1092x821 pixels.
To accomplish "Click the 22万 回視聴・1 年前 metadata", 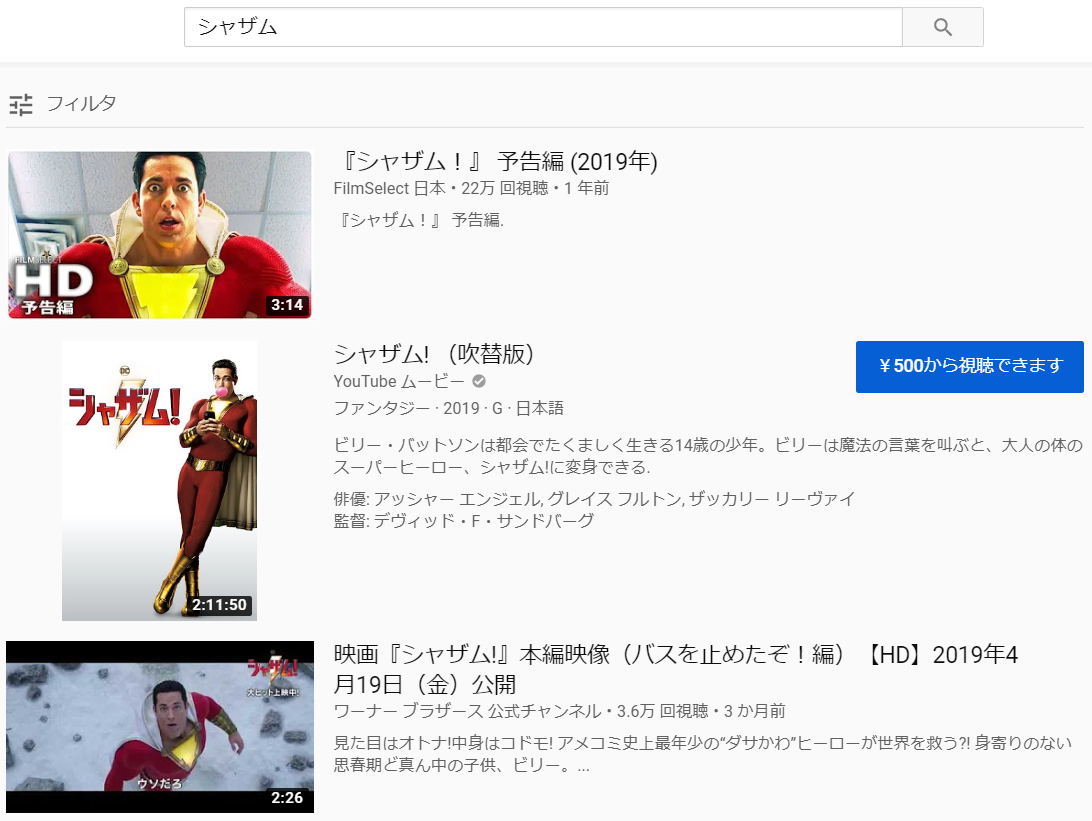I will point(535,188).
